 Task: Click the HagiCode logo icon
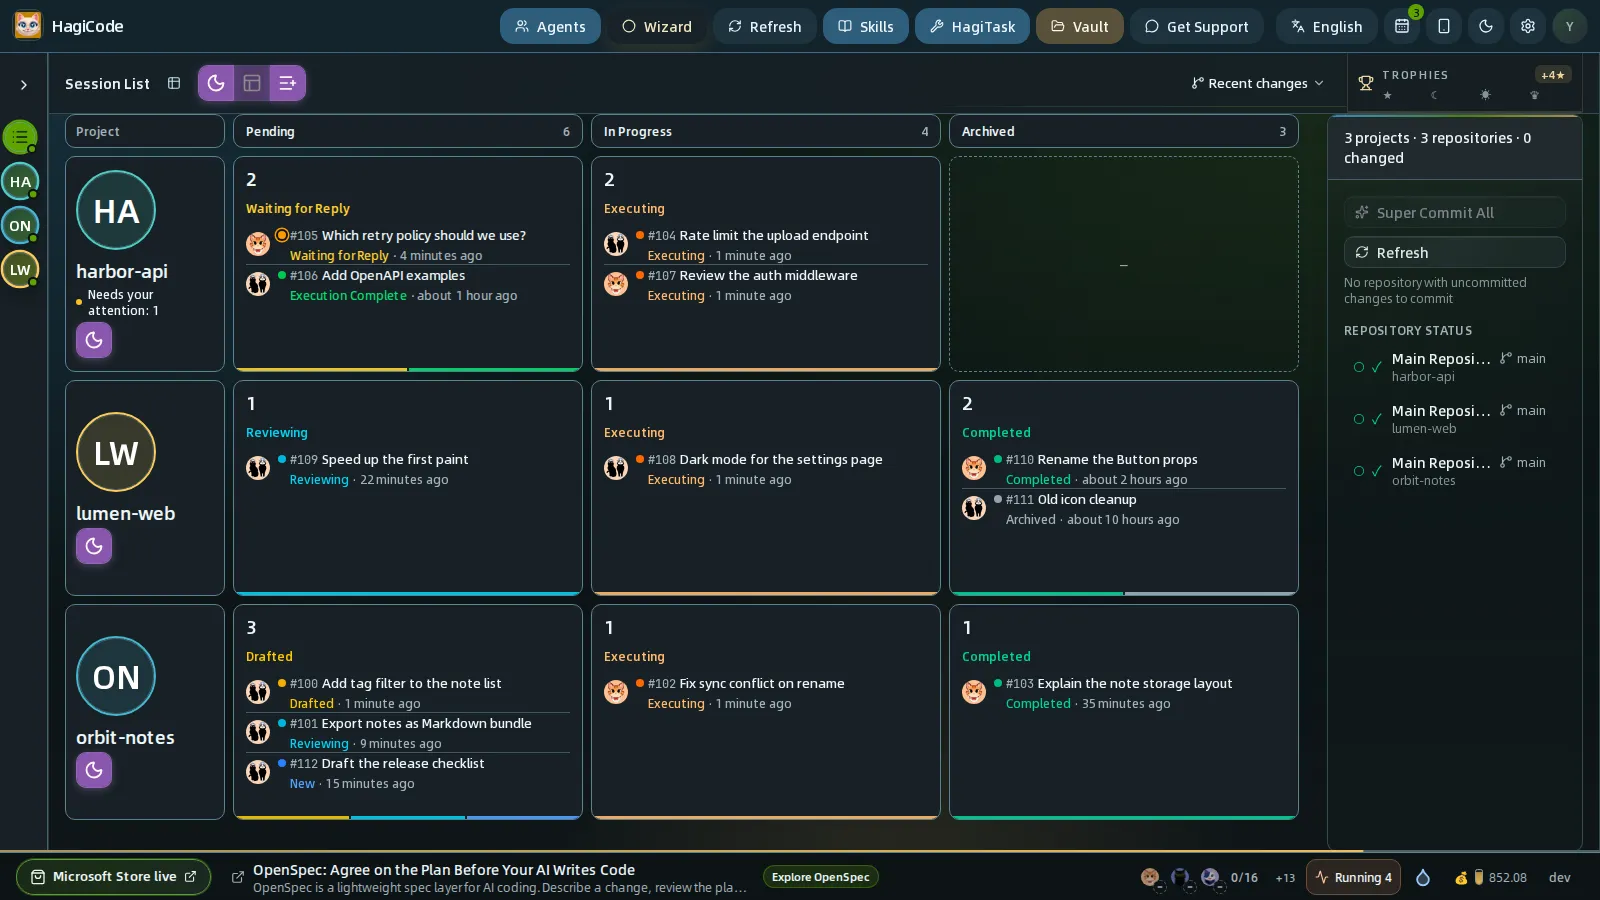pyautogui.click(x=28, y=25)
